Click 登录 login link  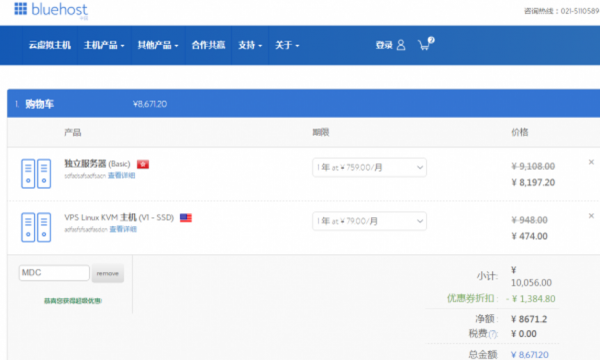[x=384, y=45]
